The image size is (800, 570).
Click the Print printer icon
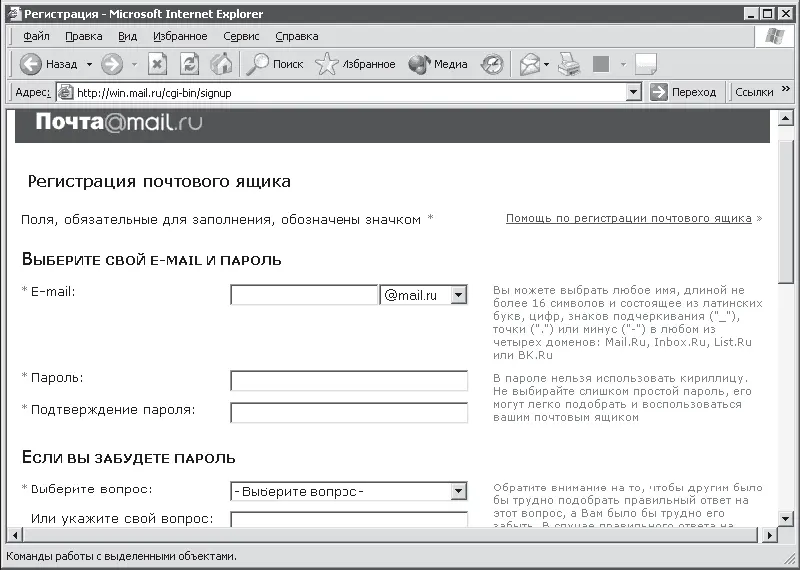coord(569,64)
